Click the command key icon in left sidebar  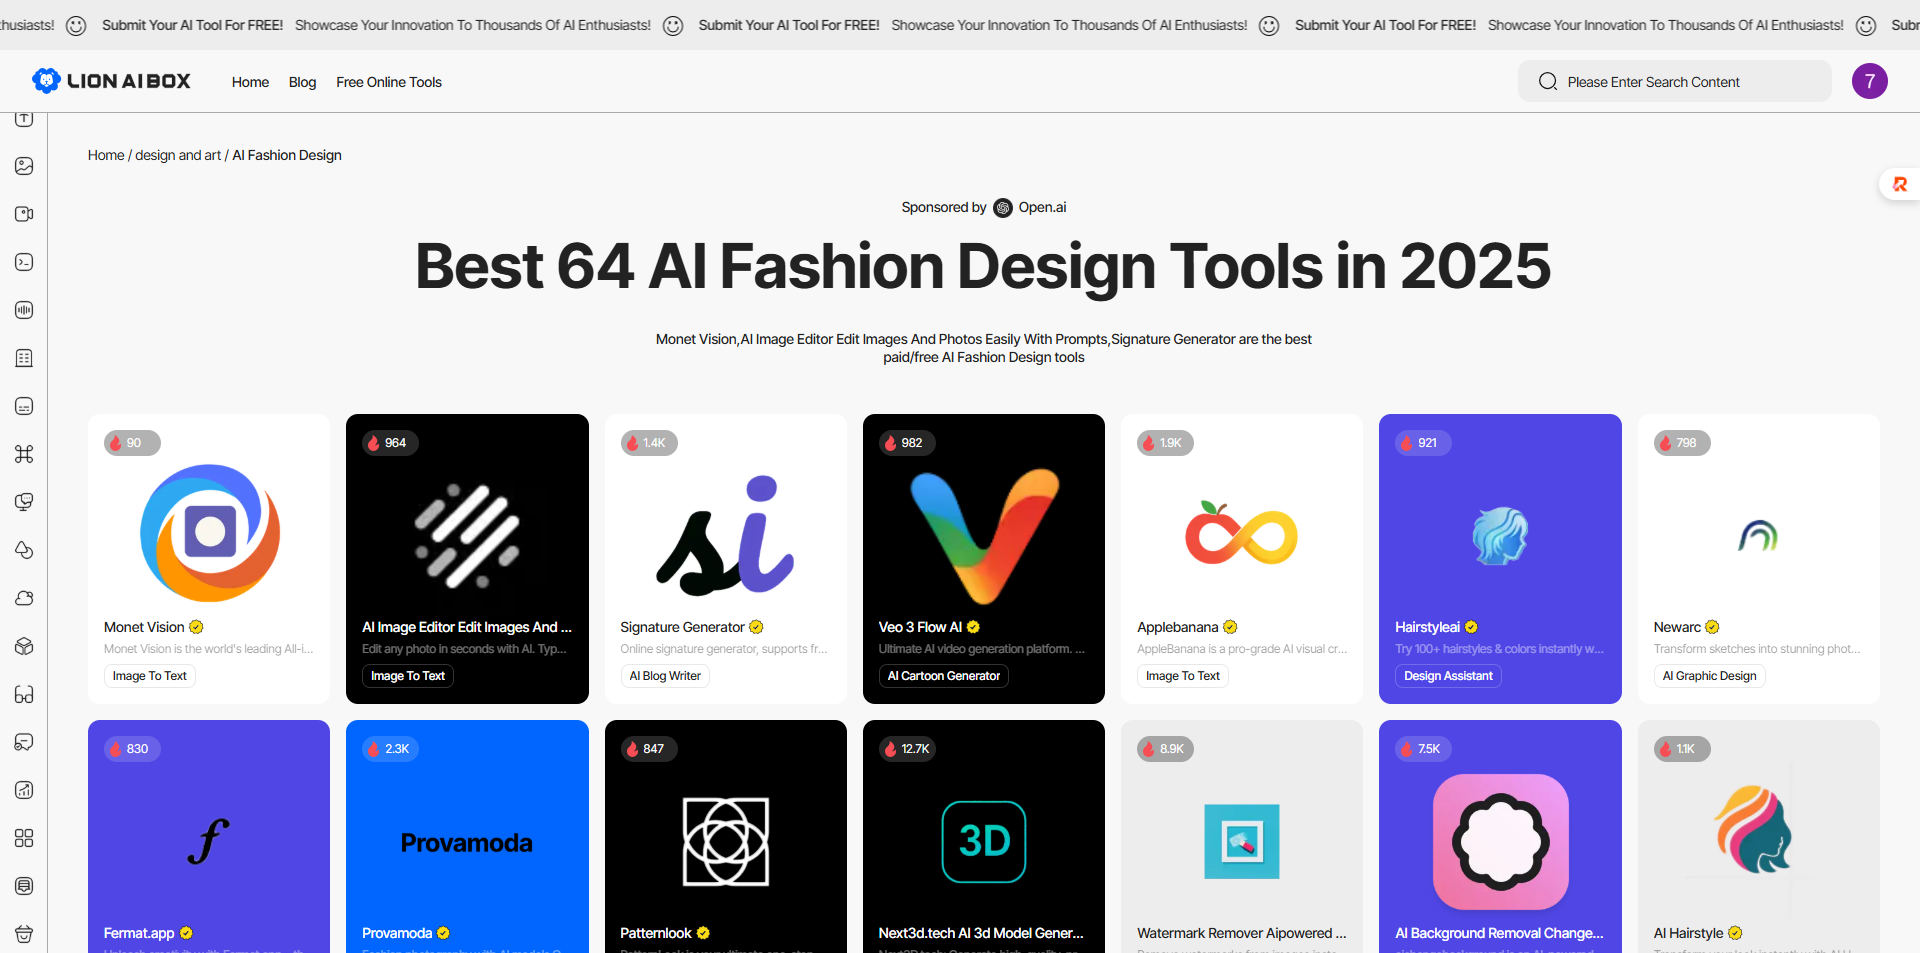24,454
